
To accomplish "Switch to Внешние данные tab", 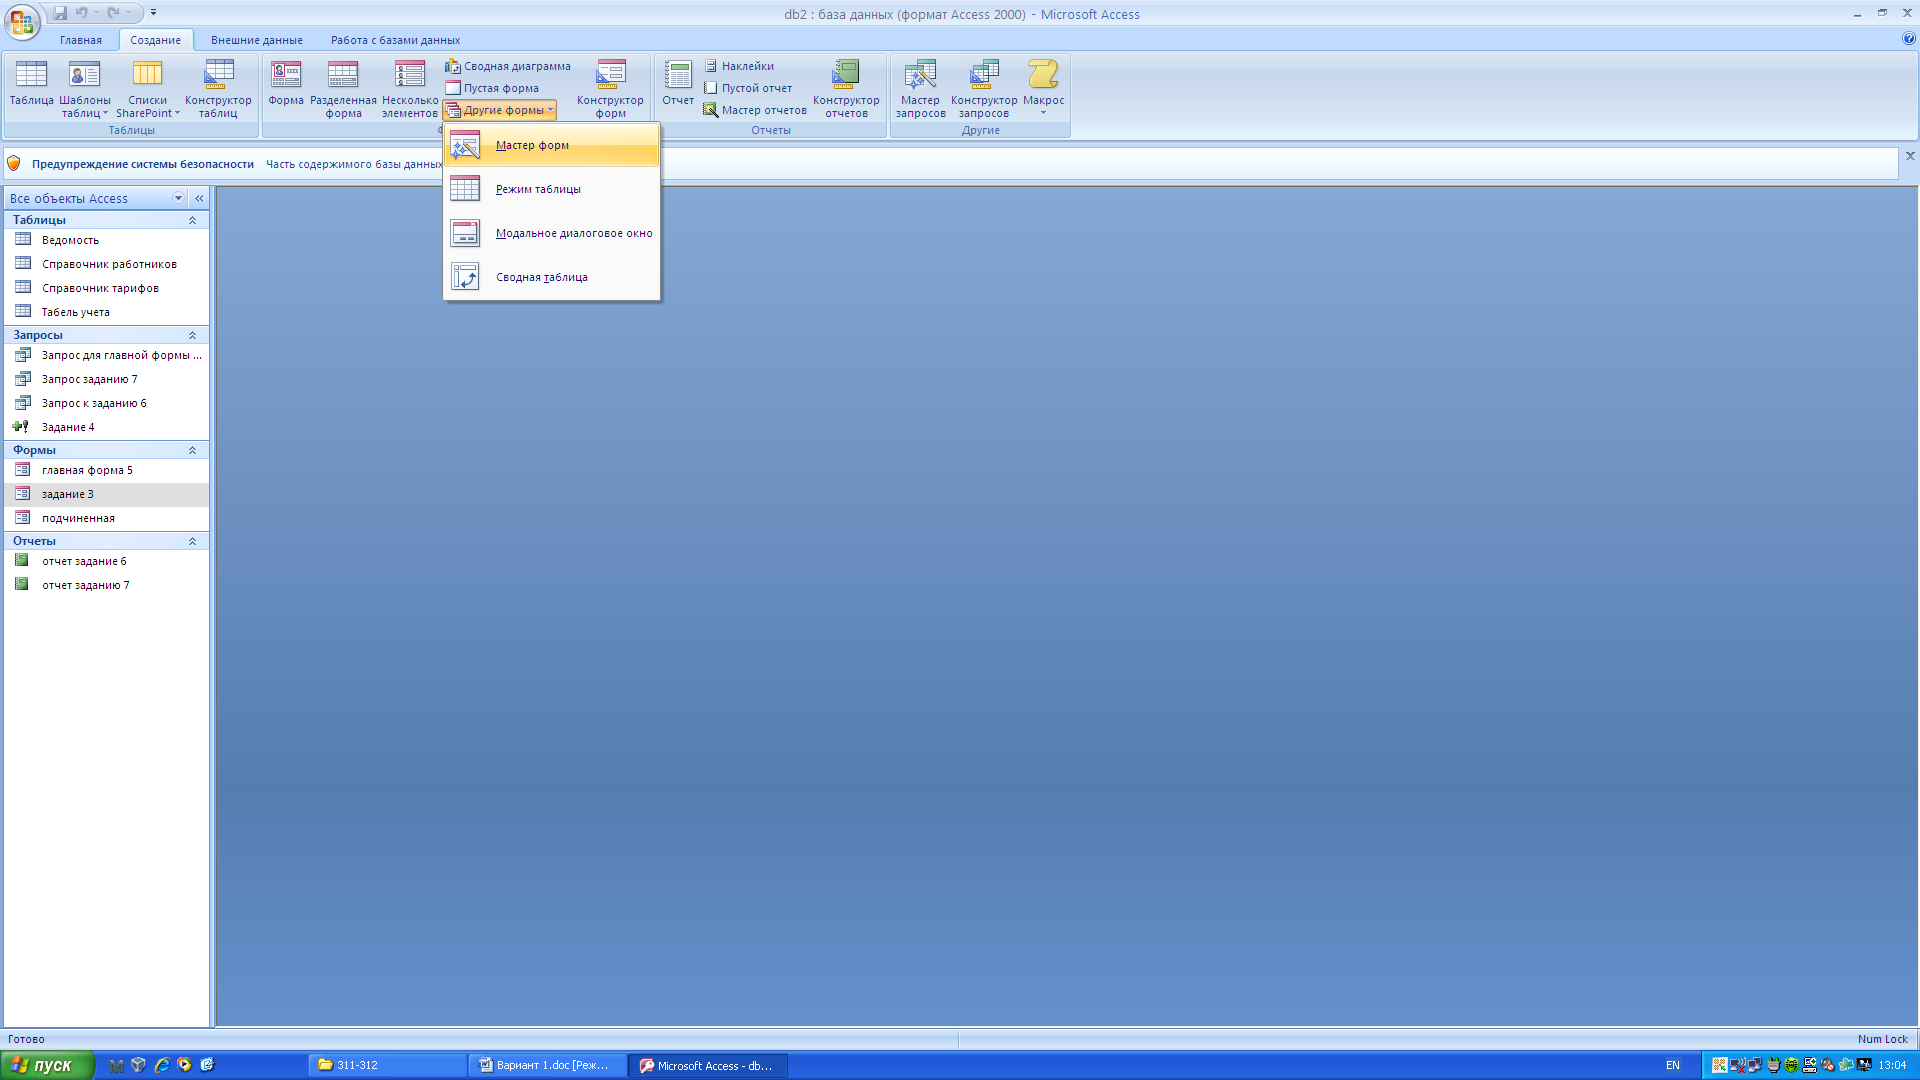I will pos(257,40).
